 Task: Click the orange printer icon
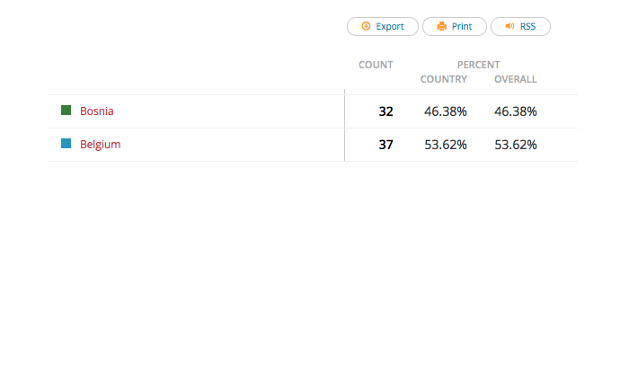[x=441, y=26]
